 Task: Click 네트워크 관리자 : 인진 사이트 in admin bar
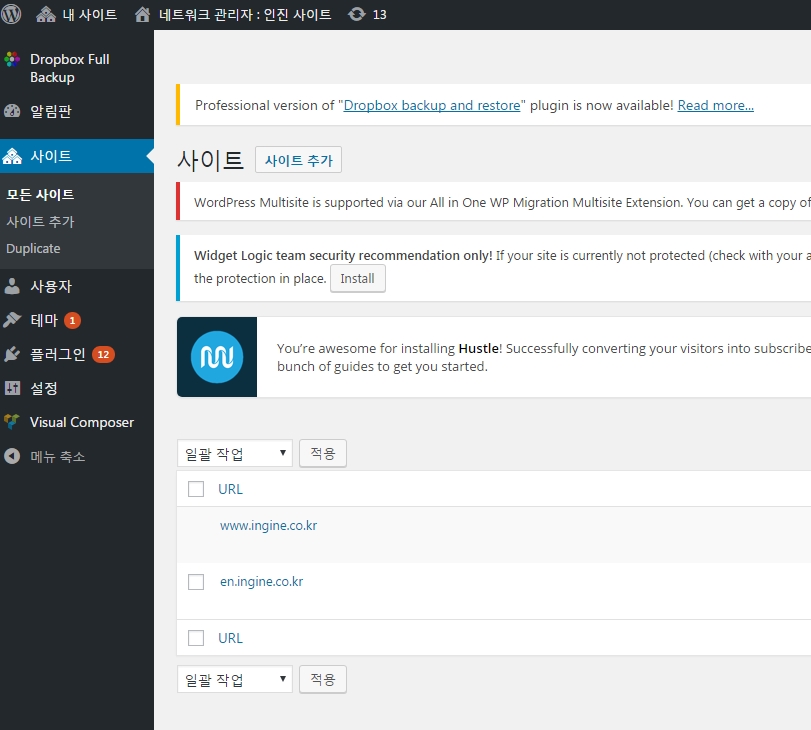click(245, 14)
